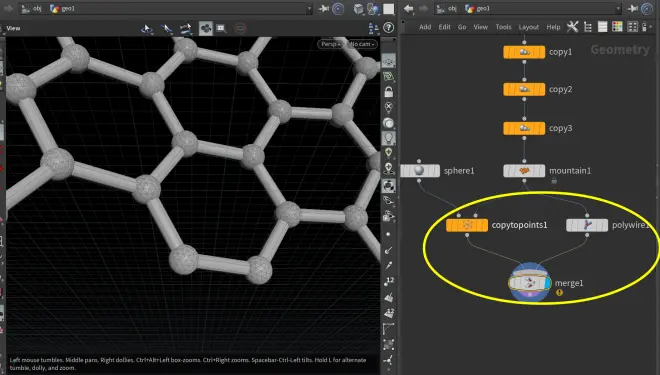Choose the secondary selection arrow tool
Screen dimensions: 660x375
coord(167,28)
